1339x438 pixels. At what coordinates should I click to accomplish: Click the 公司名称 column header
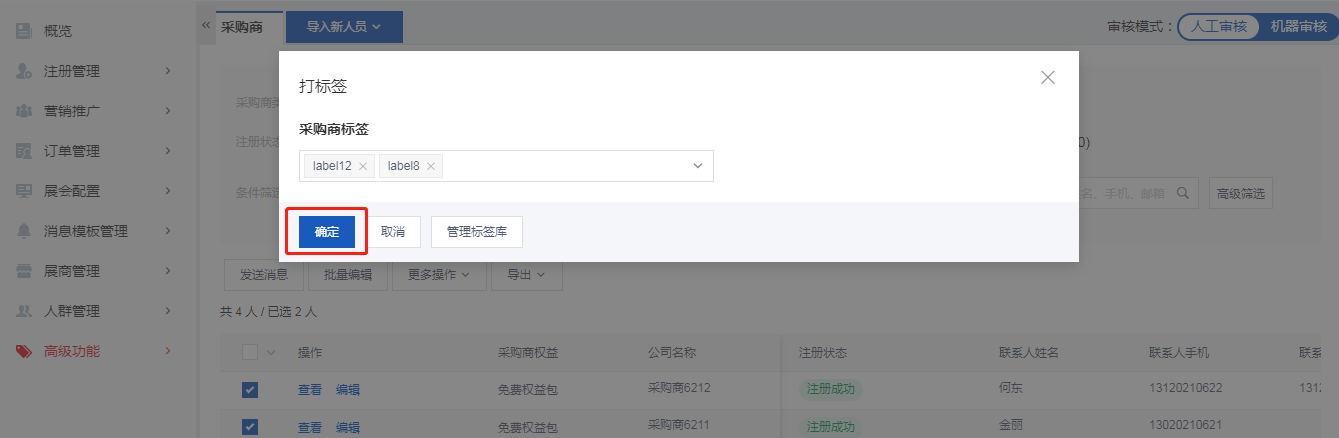coord(673,353)
